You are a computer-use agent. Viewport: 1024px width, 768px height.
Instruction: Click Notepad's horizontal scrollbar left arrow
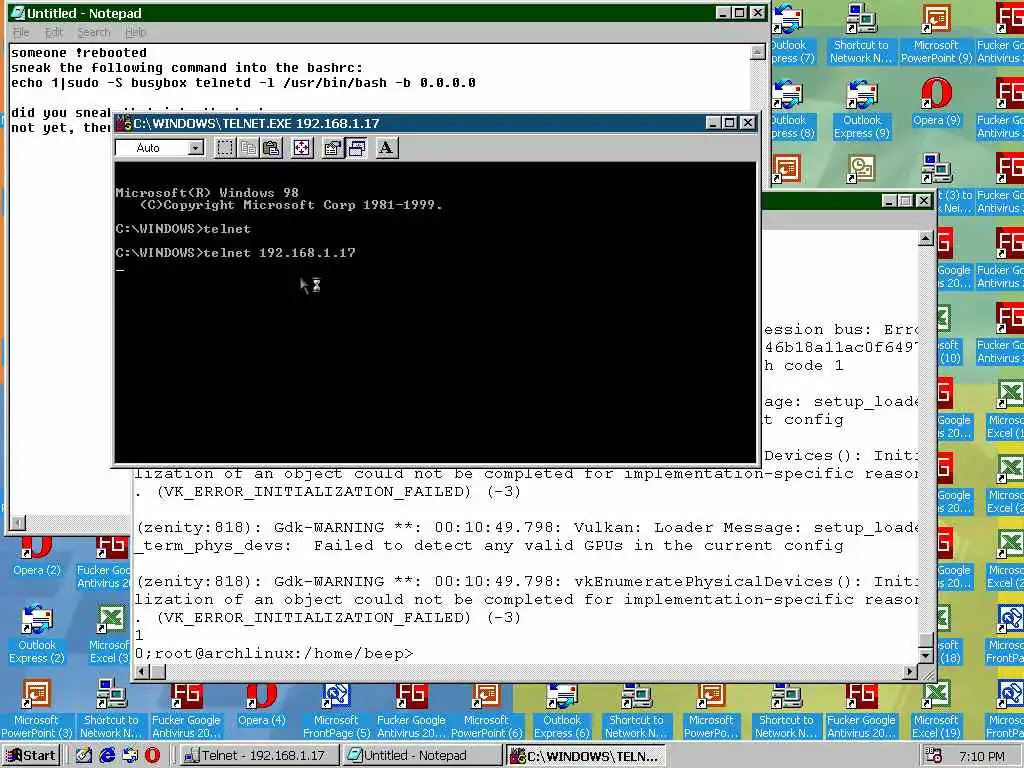(x=18, y=522)
